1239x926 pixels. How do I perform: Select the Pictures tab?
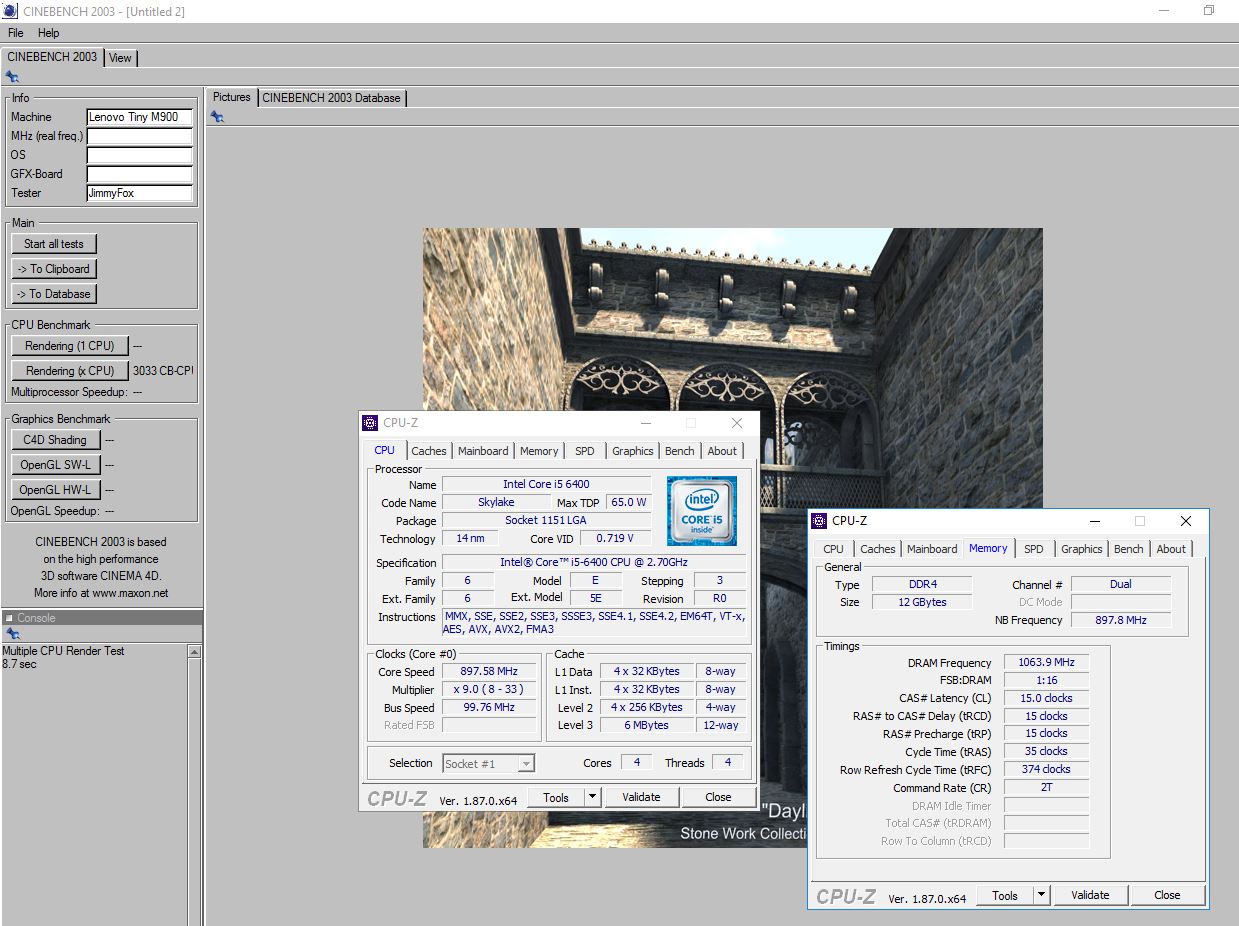232,97
